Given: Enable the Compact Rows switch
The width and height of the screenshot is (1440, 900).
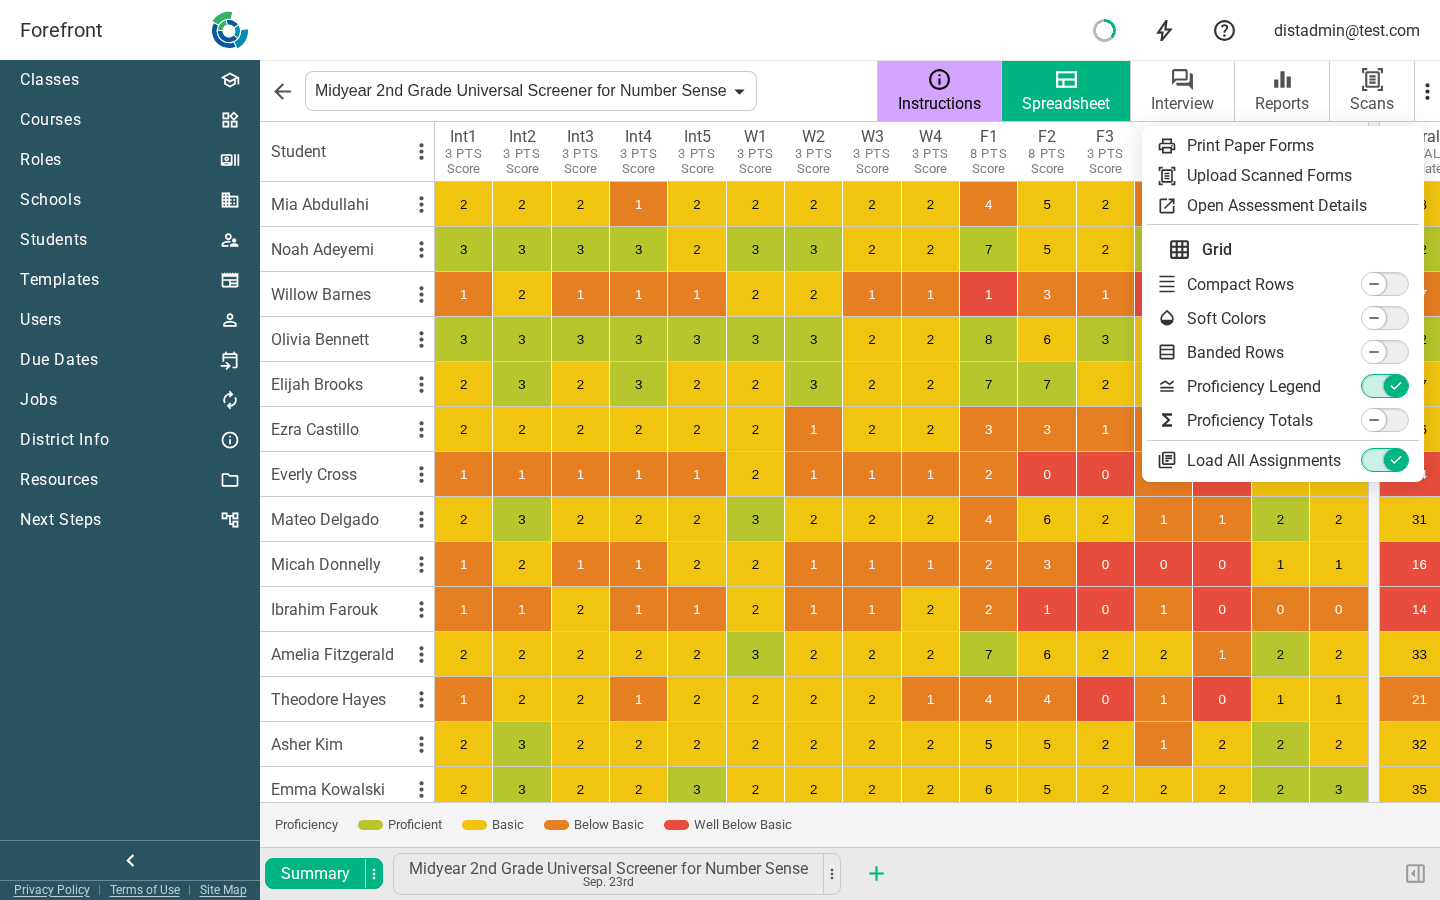Looking at the screenshot, I should [x=1384, y=284].
